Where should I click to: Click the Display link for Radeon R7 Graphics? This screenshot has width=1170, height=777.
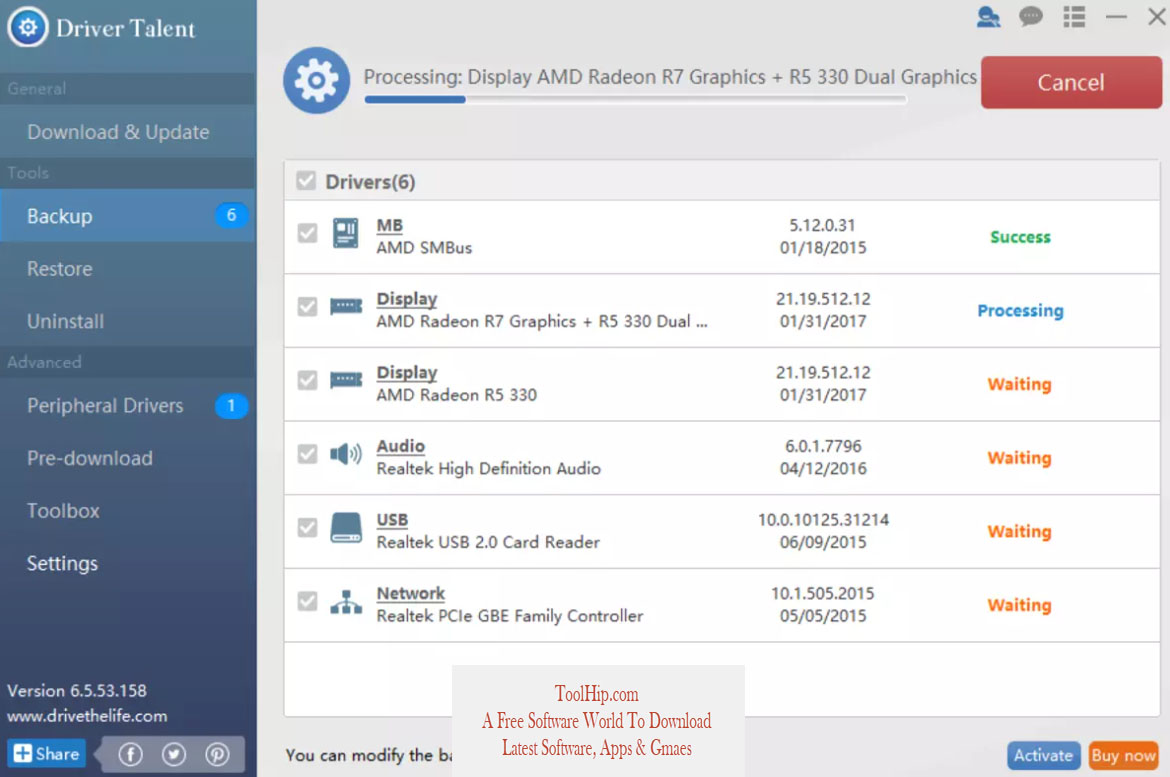(407, 299)
